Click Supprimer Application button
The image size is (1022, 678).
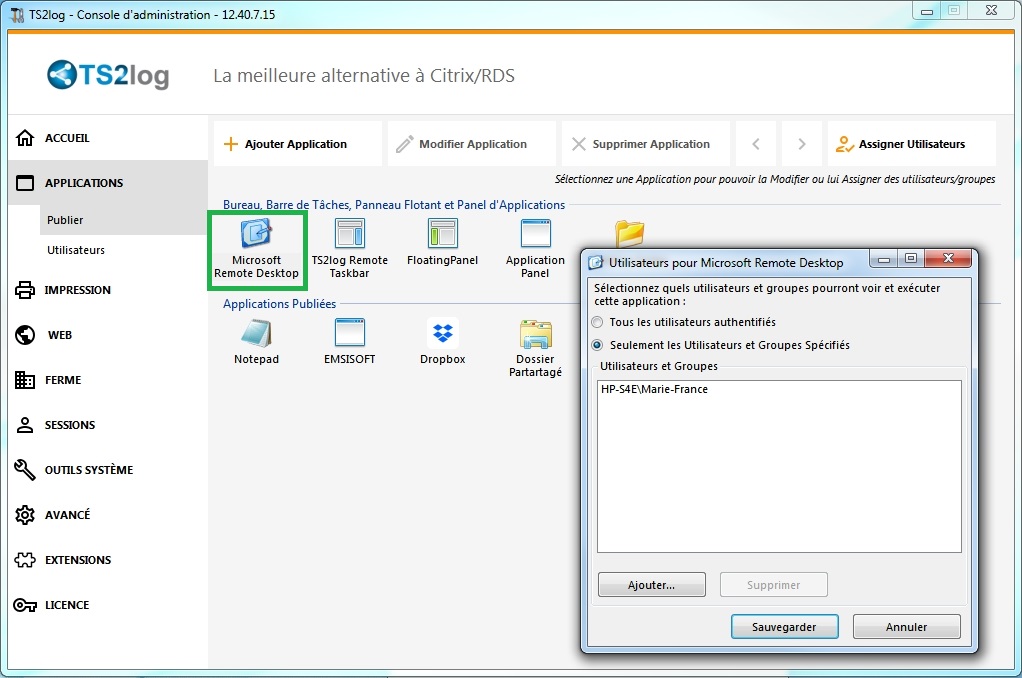[x=646, y=144]
